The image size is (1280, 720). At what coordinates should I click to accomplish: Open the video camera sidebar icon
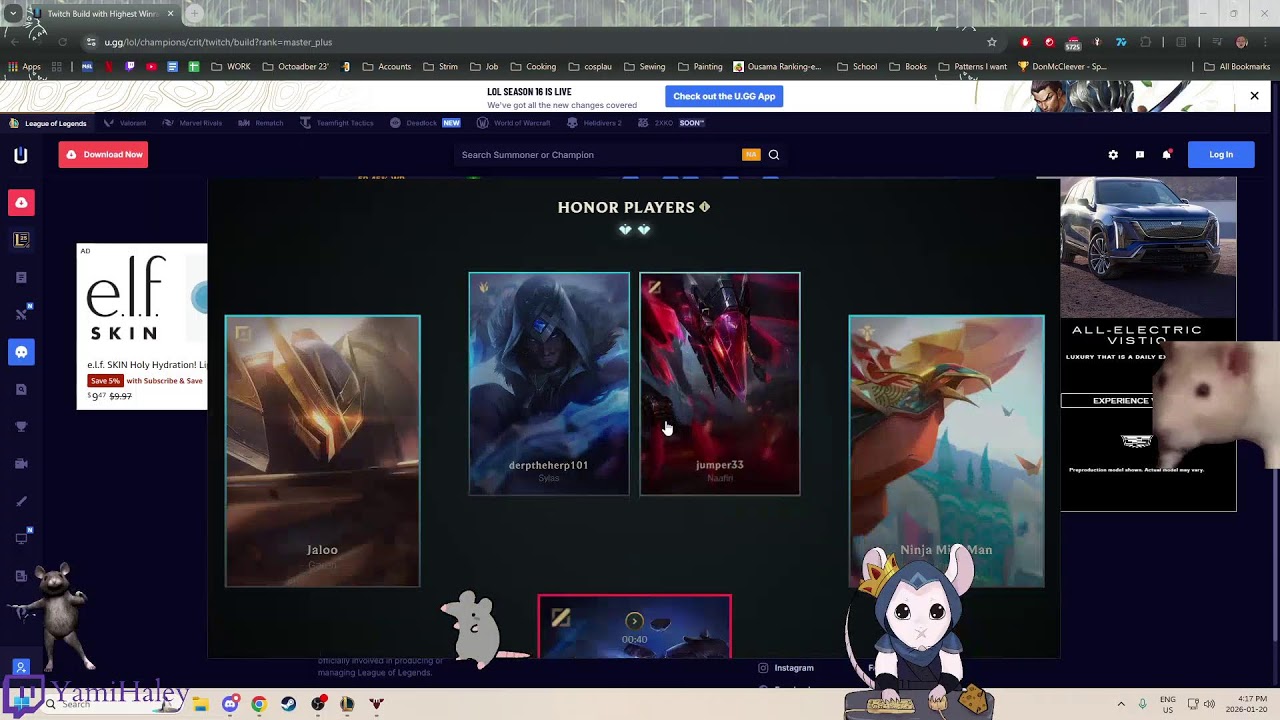[21, 464]
